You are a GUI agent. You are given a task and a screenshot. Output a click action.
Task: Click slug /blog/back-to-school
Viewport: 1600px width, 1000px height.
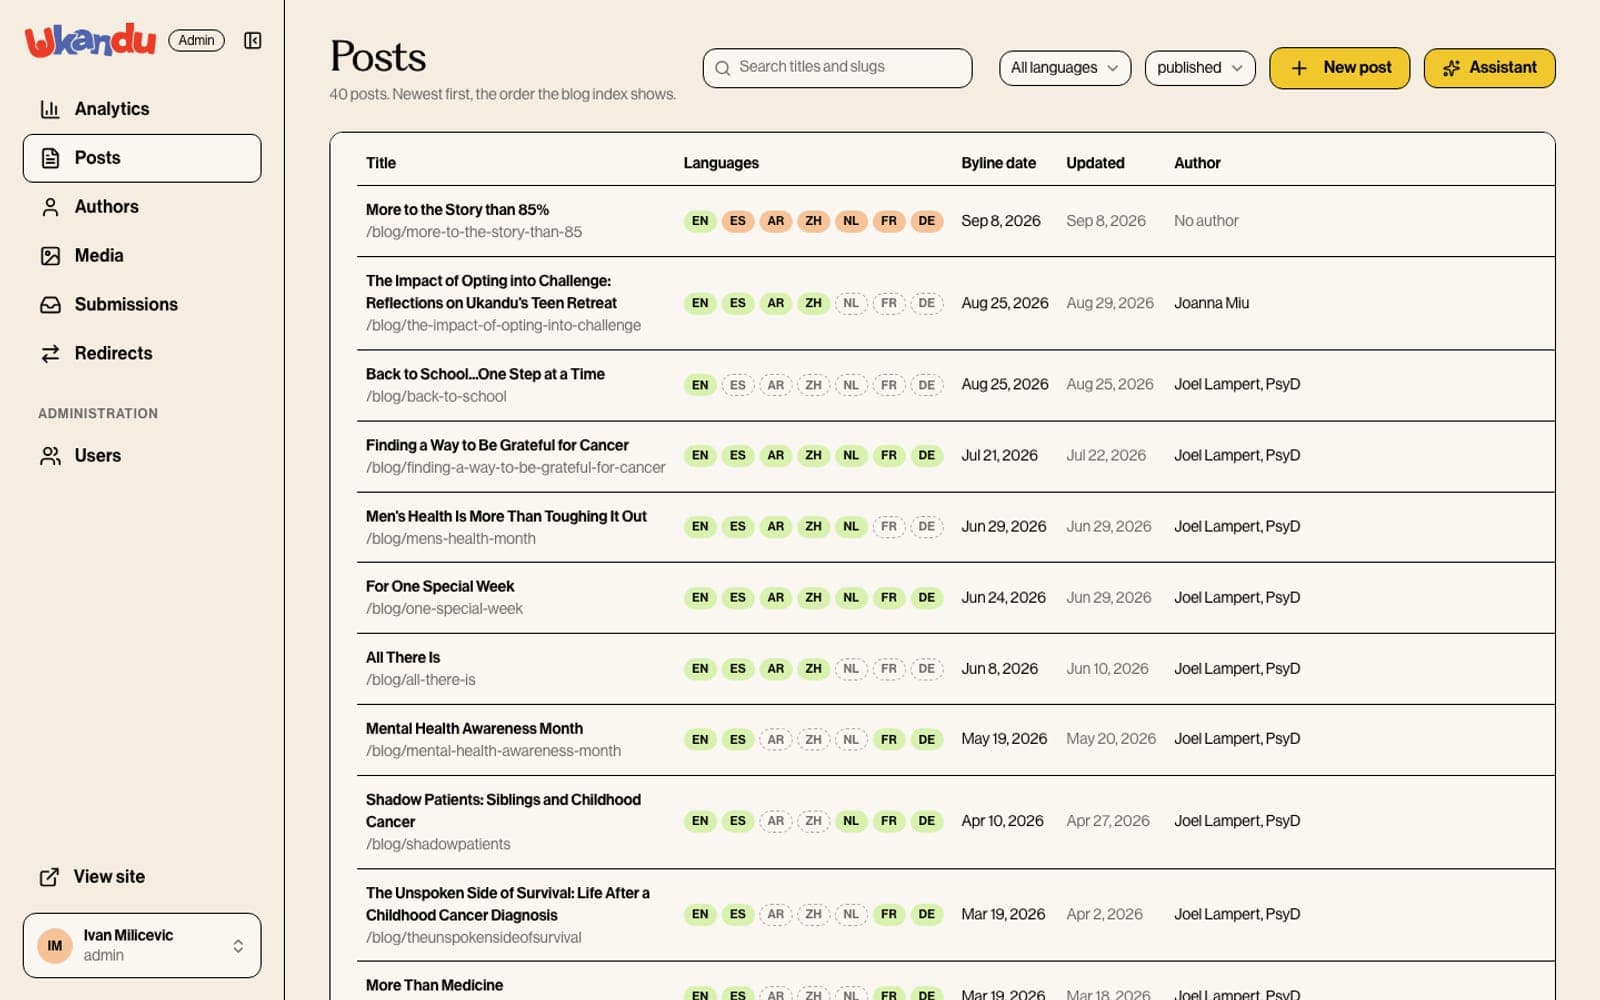tap(436, 397)
